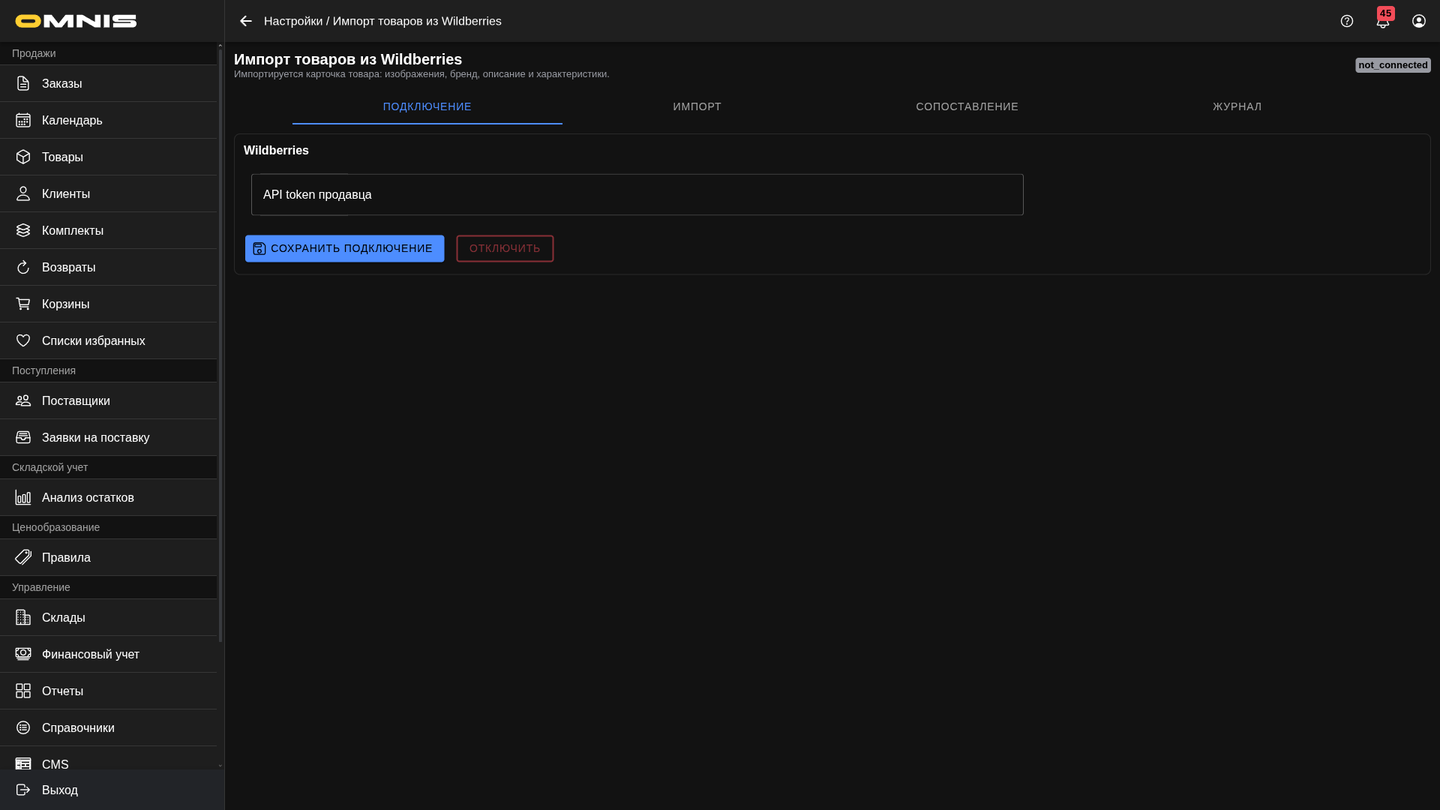Viewport: 1440px width, 810px height.
Task: Click the Календарь calendar icon
Action: 23,120
